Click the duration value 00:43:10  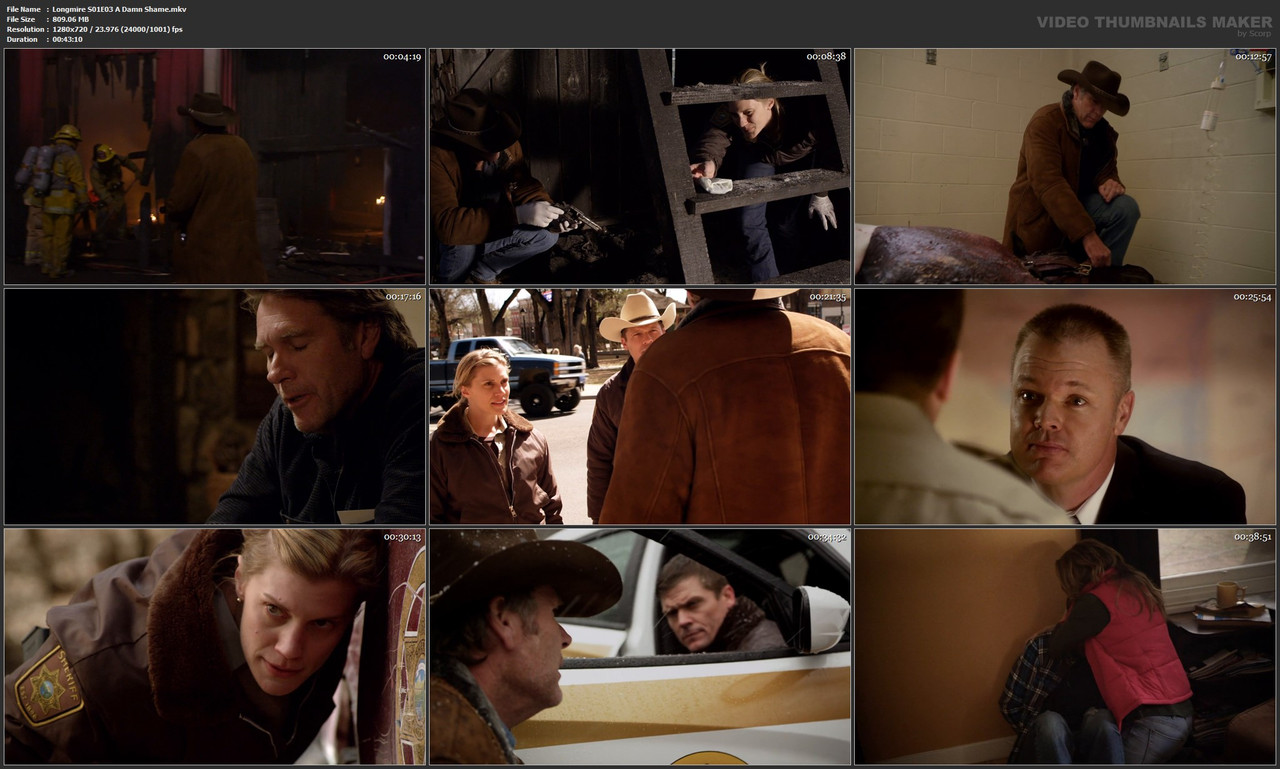67,39
